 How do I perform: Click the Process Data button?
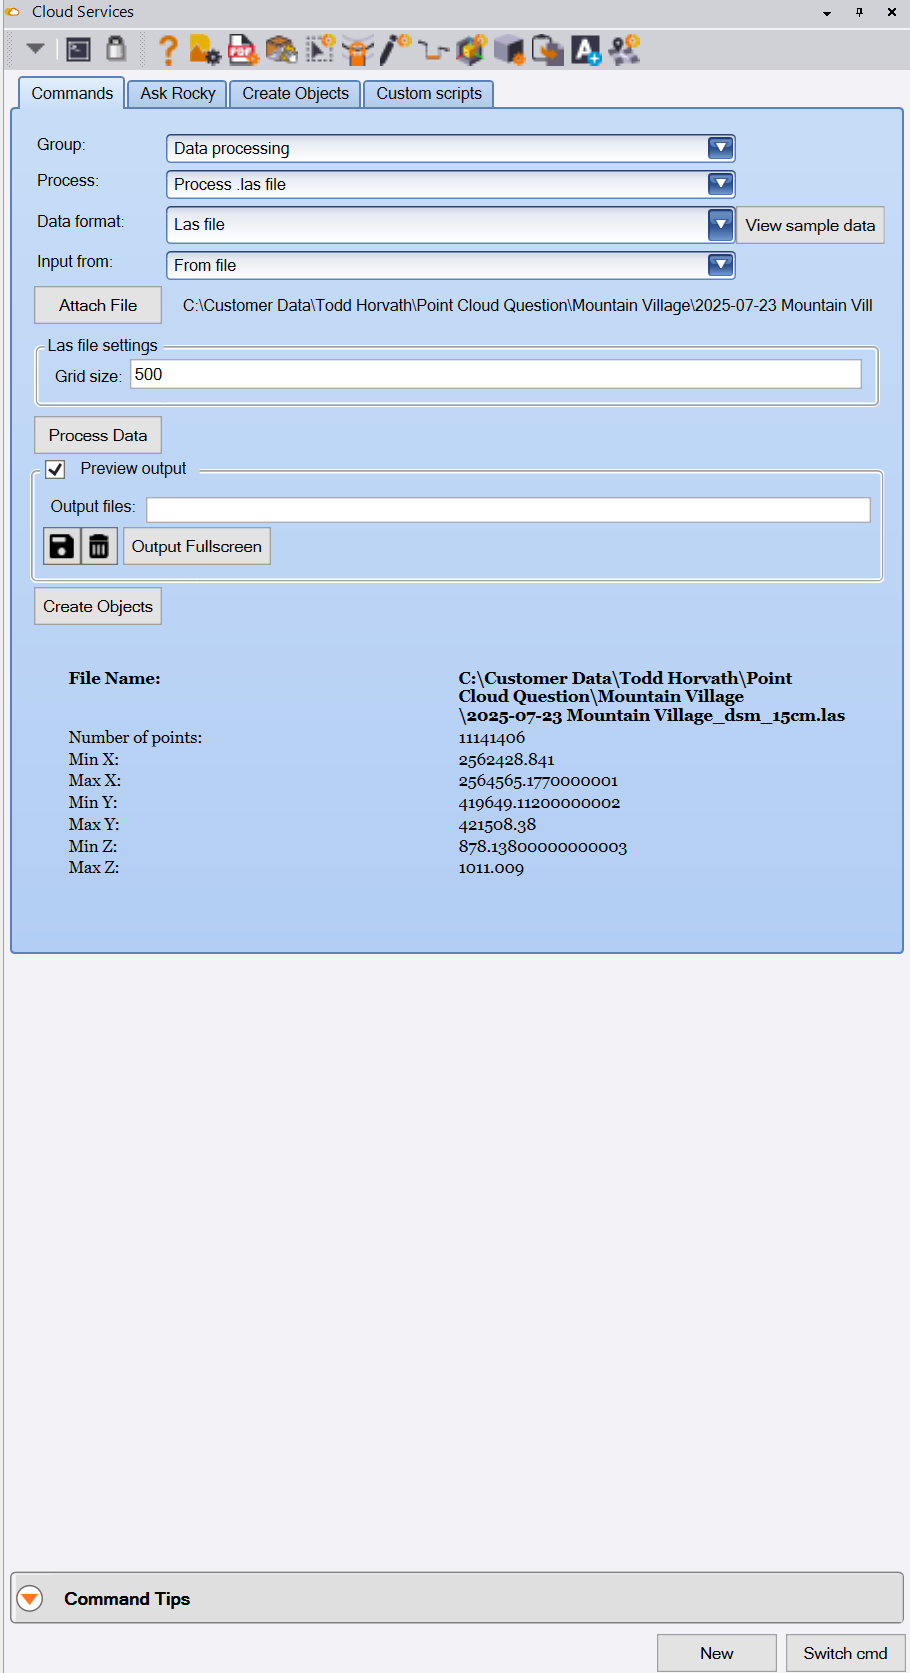tap(98, 436)
